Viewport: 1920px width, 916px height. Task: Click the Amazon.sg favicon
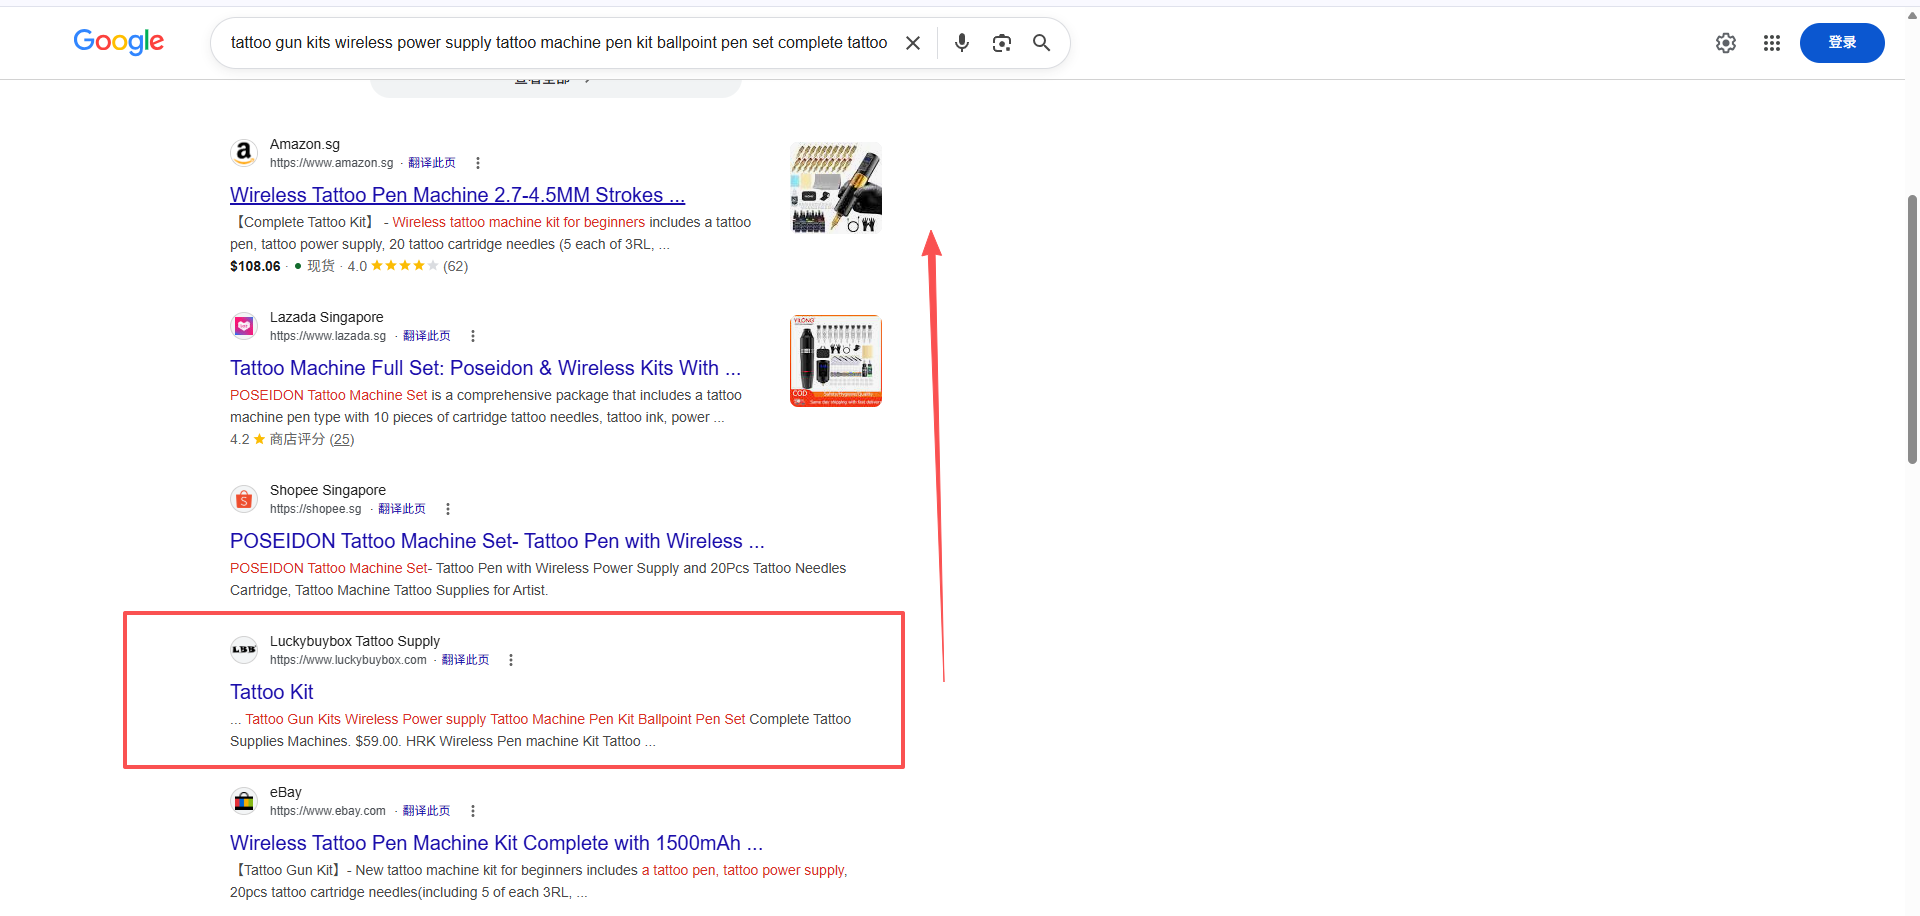pos(244,153)
